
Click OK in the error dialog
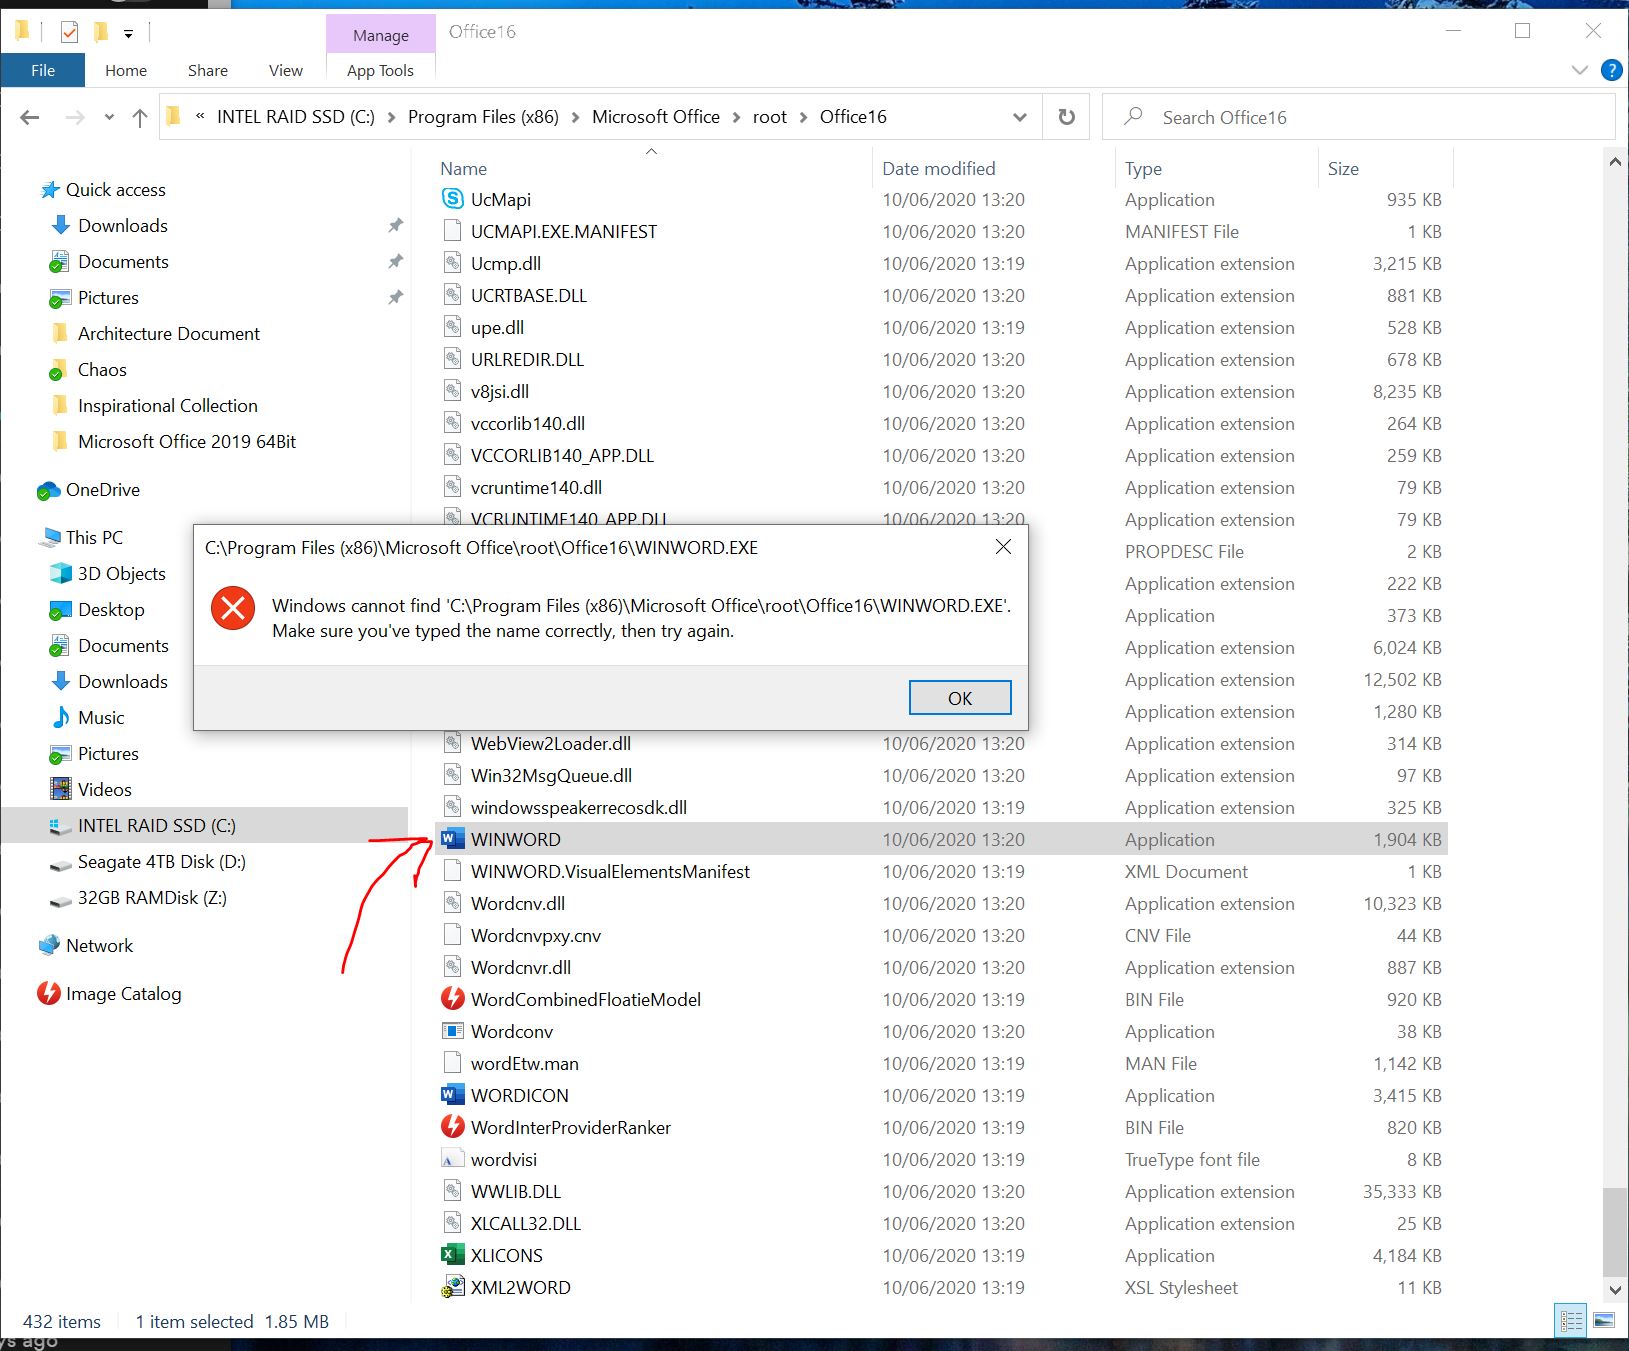(x=960, y=698)
